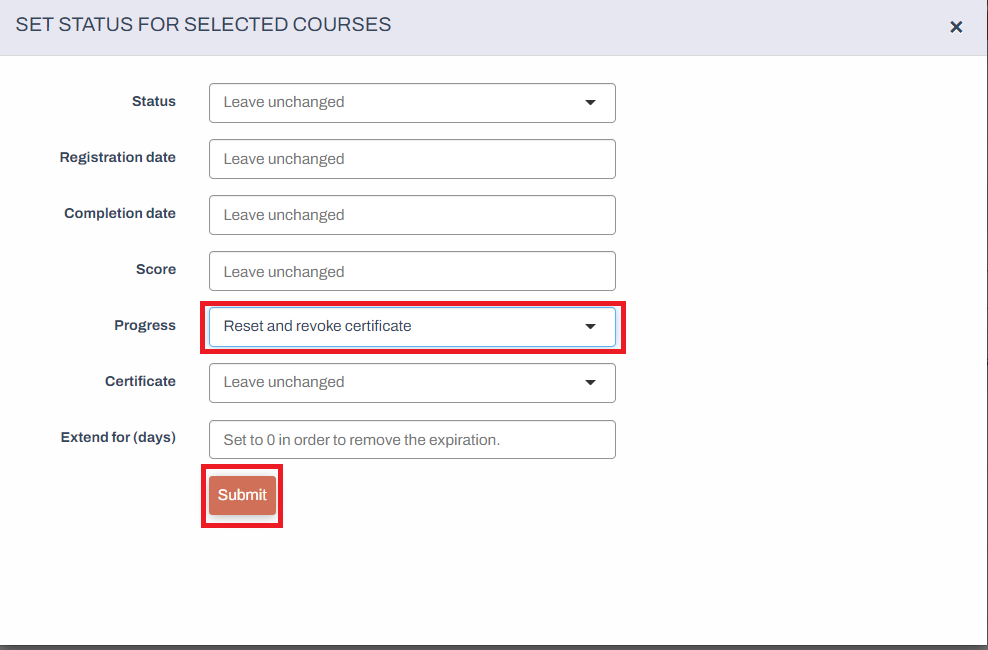Image resolution: width=988 pixels, height=650 pixels.
Task: Click the currently selected 'Reset and revoke certificate' value
Action: click(315, 326)
